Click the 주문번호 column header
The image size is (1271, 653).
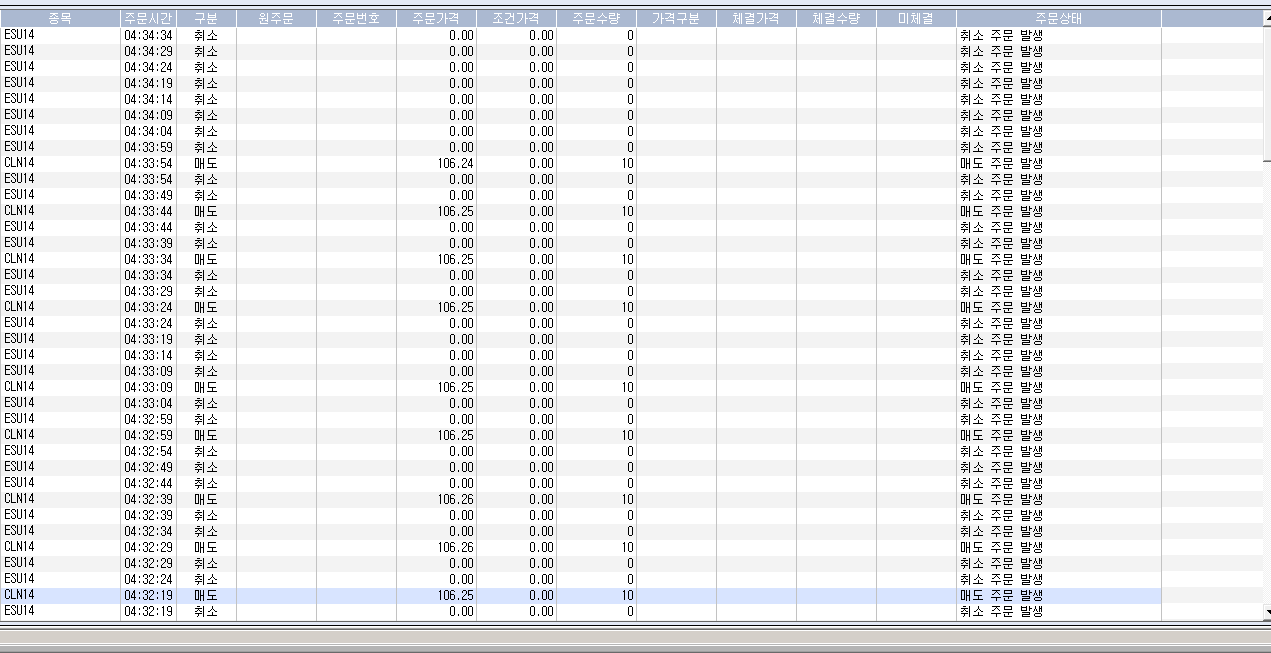click(x=356, y=18)
